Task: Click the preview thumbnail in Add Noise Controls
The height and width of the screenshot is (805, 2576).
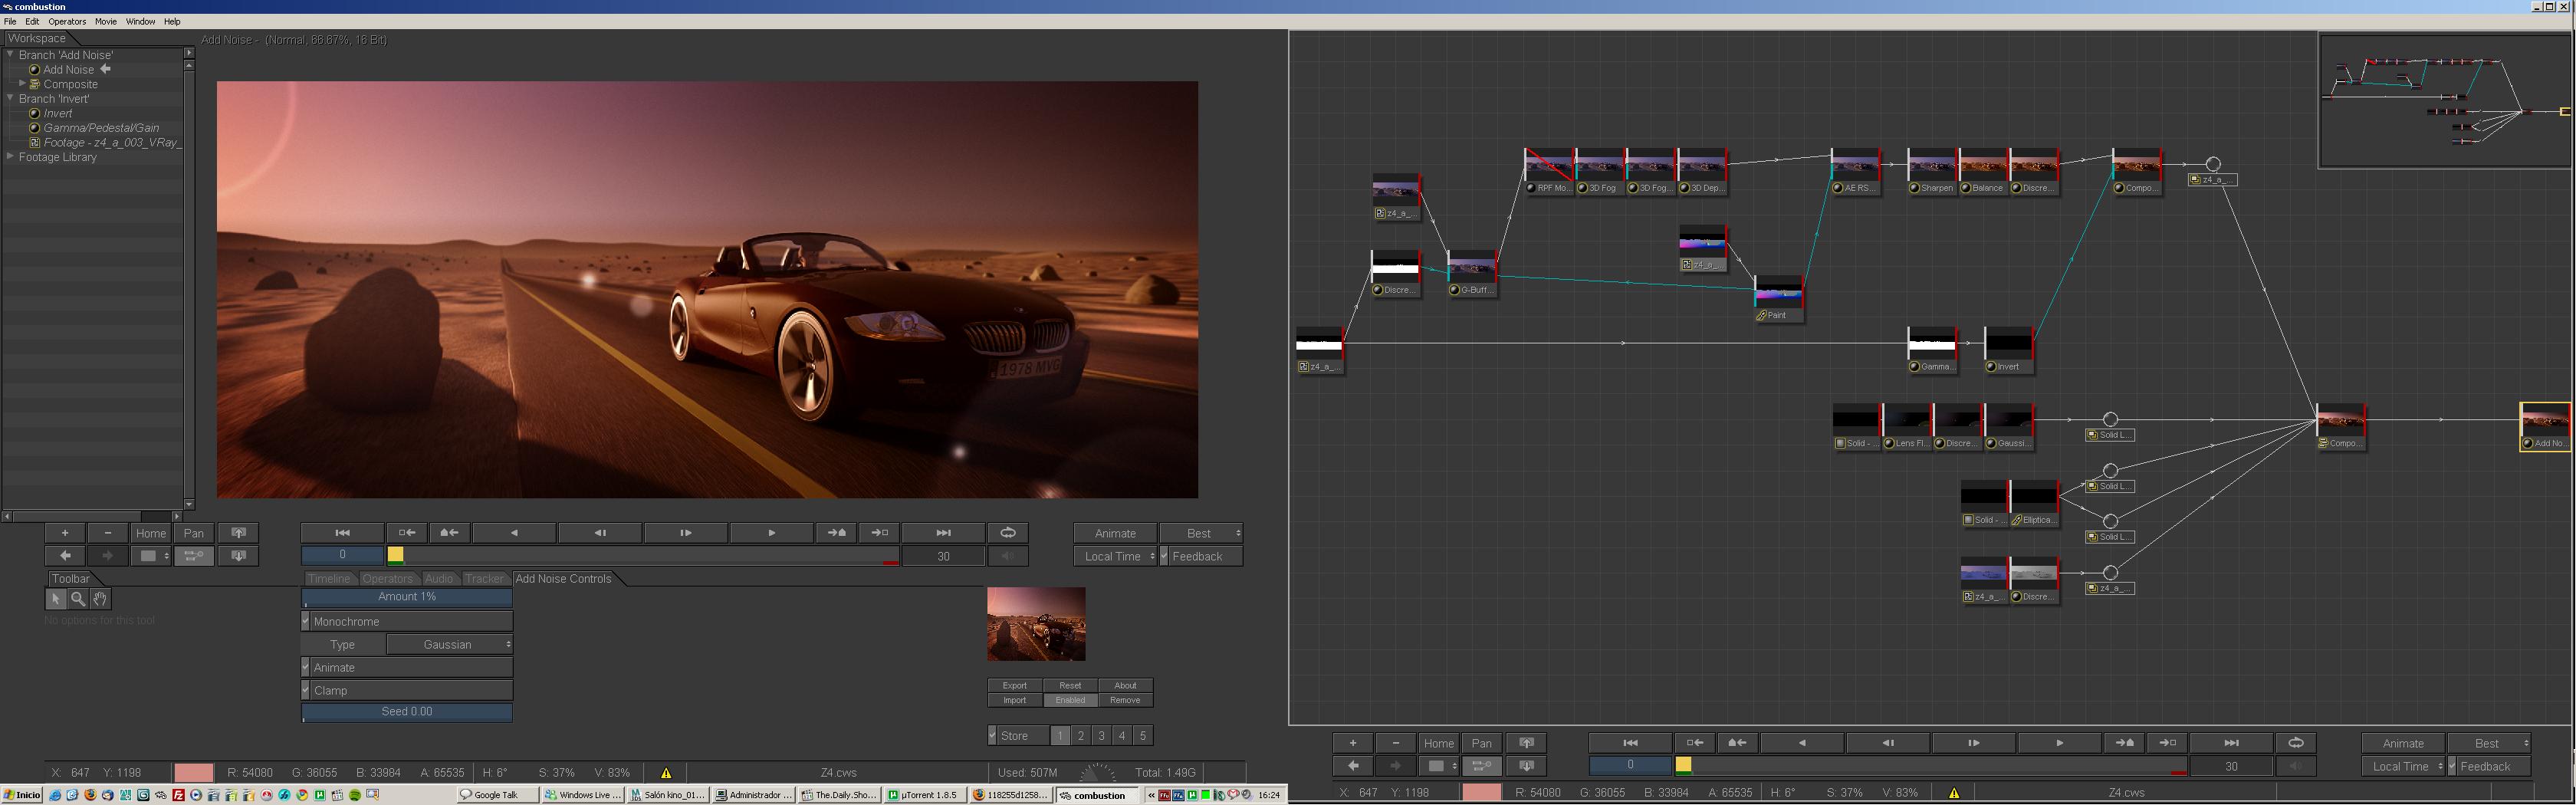Action: (1036, 624)
